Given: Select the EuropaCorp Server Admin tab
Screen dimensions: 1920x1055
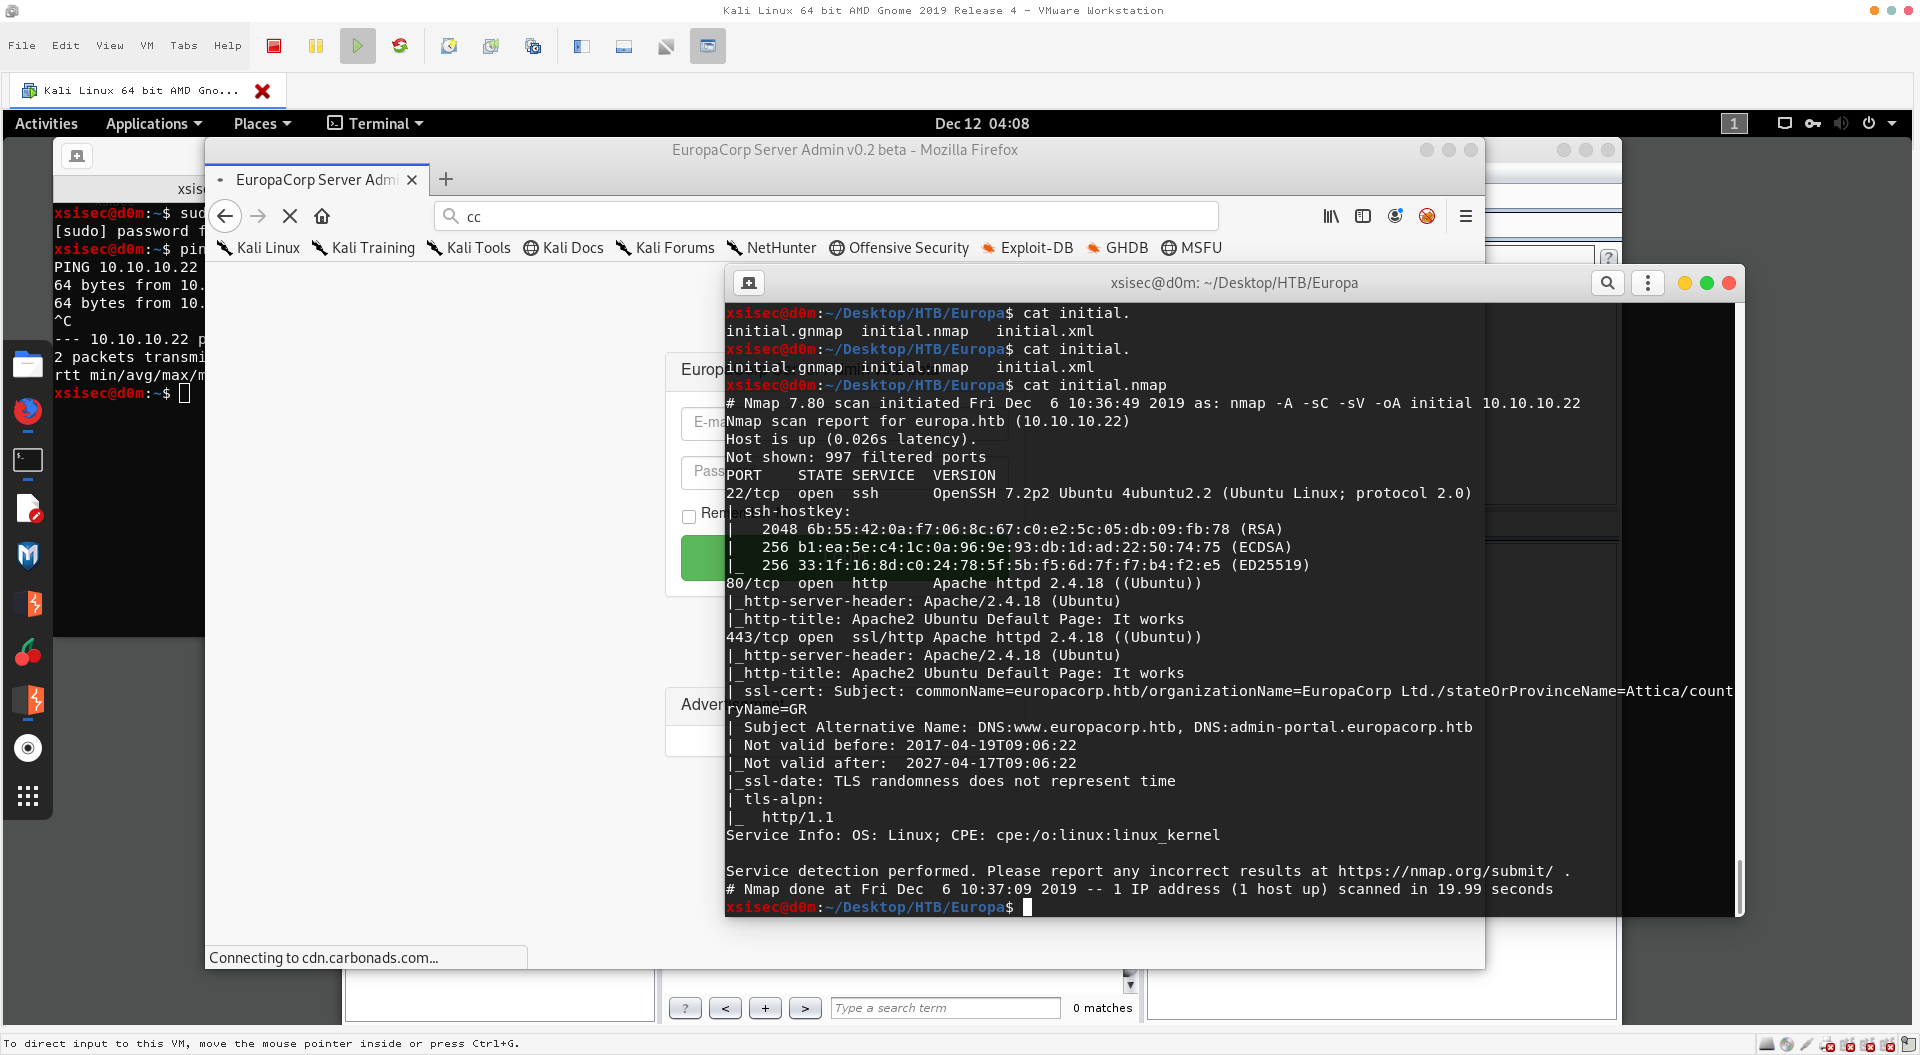Looking at the screenshot, I should (316, 180).
